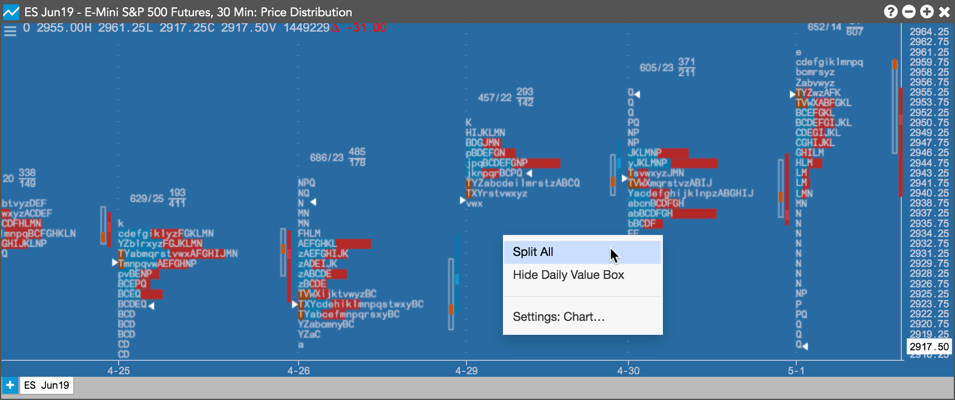
Task: Click the blue chart logo icon
Action: tap(10, 12)
